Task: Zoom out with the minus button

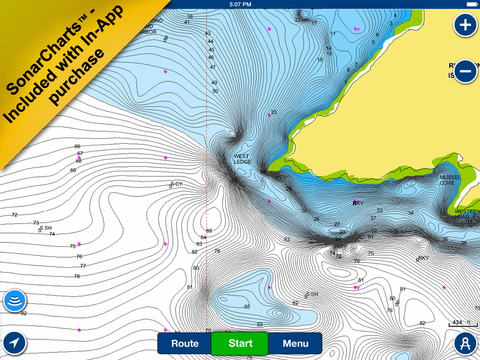Action: (x=465, y=71)
